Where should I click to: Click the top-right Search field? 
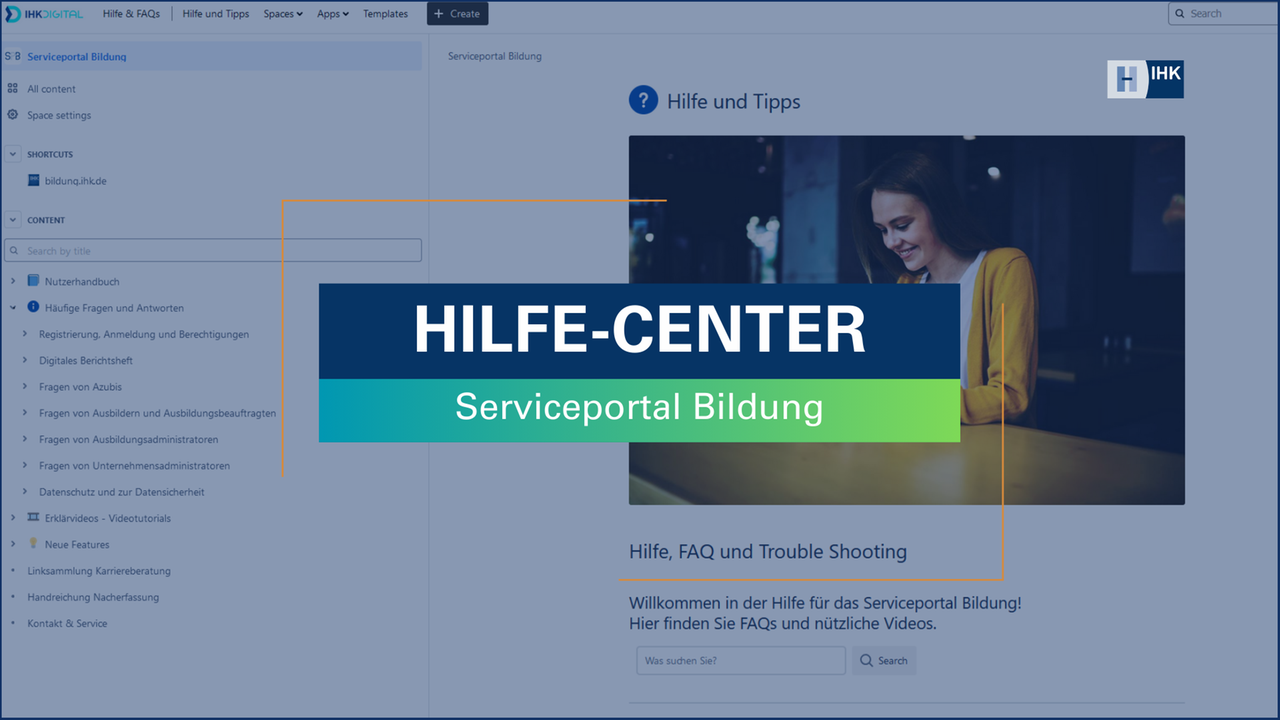click(1225, 14)
